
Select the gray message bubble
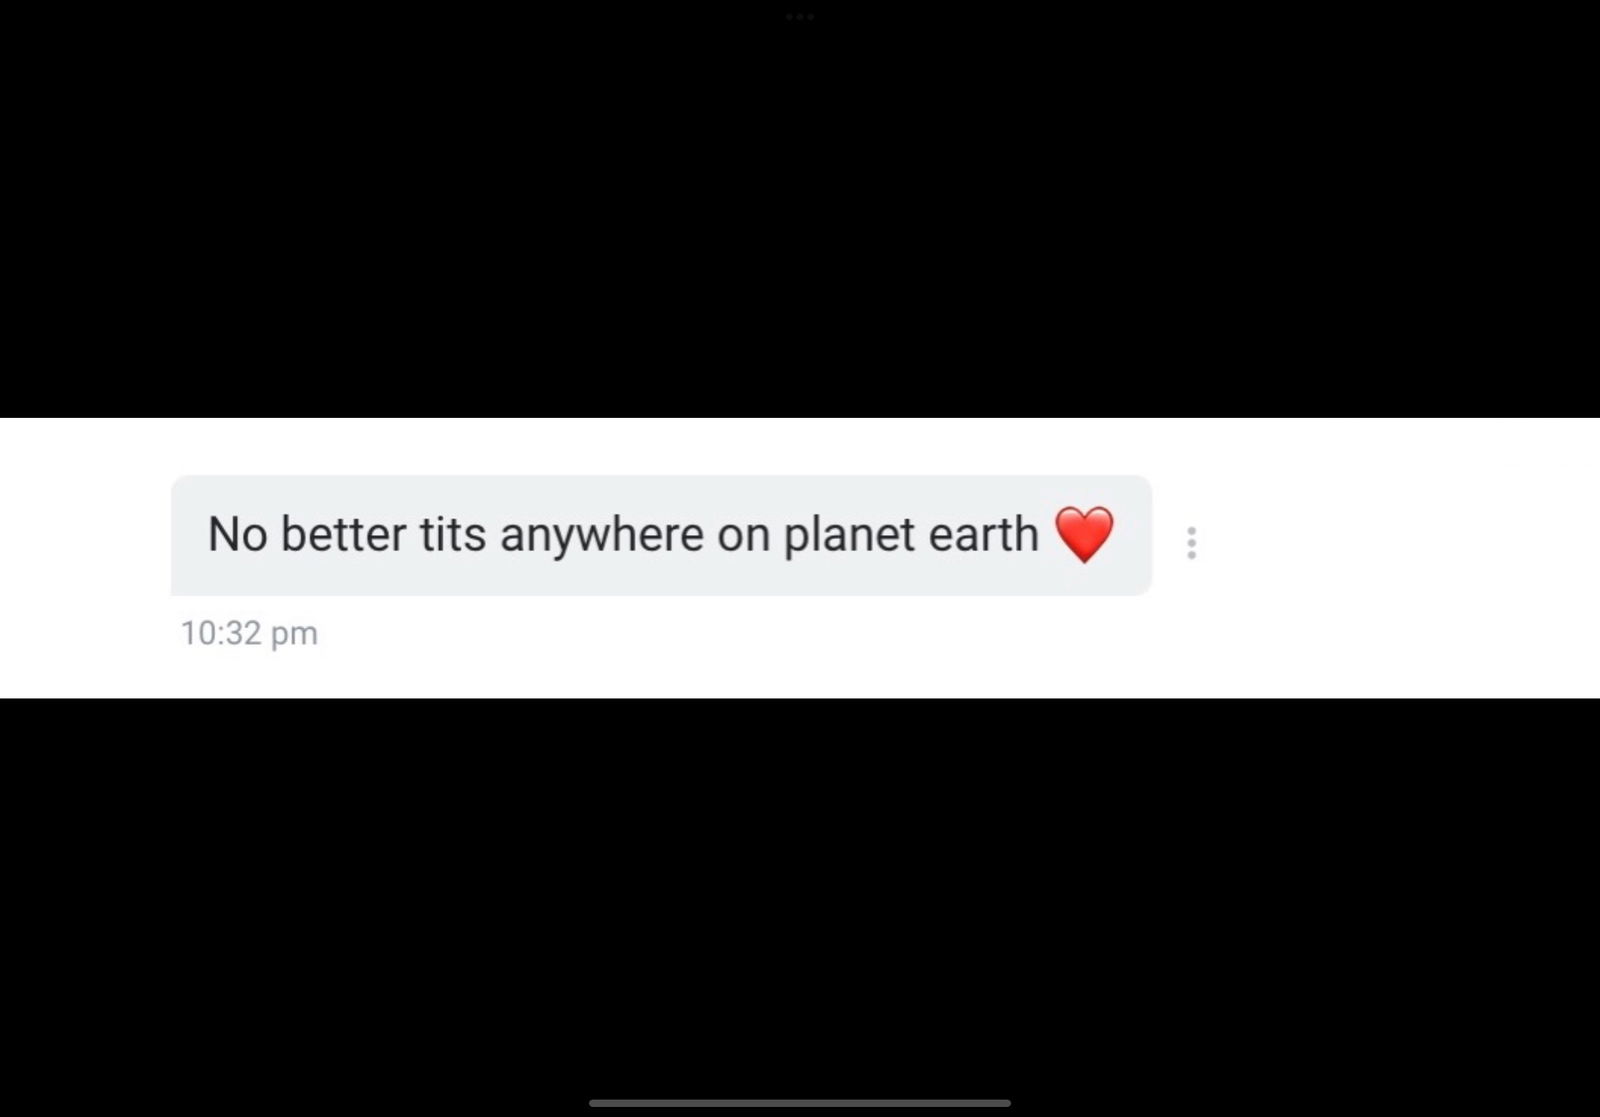pos(661,535)
